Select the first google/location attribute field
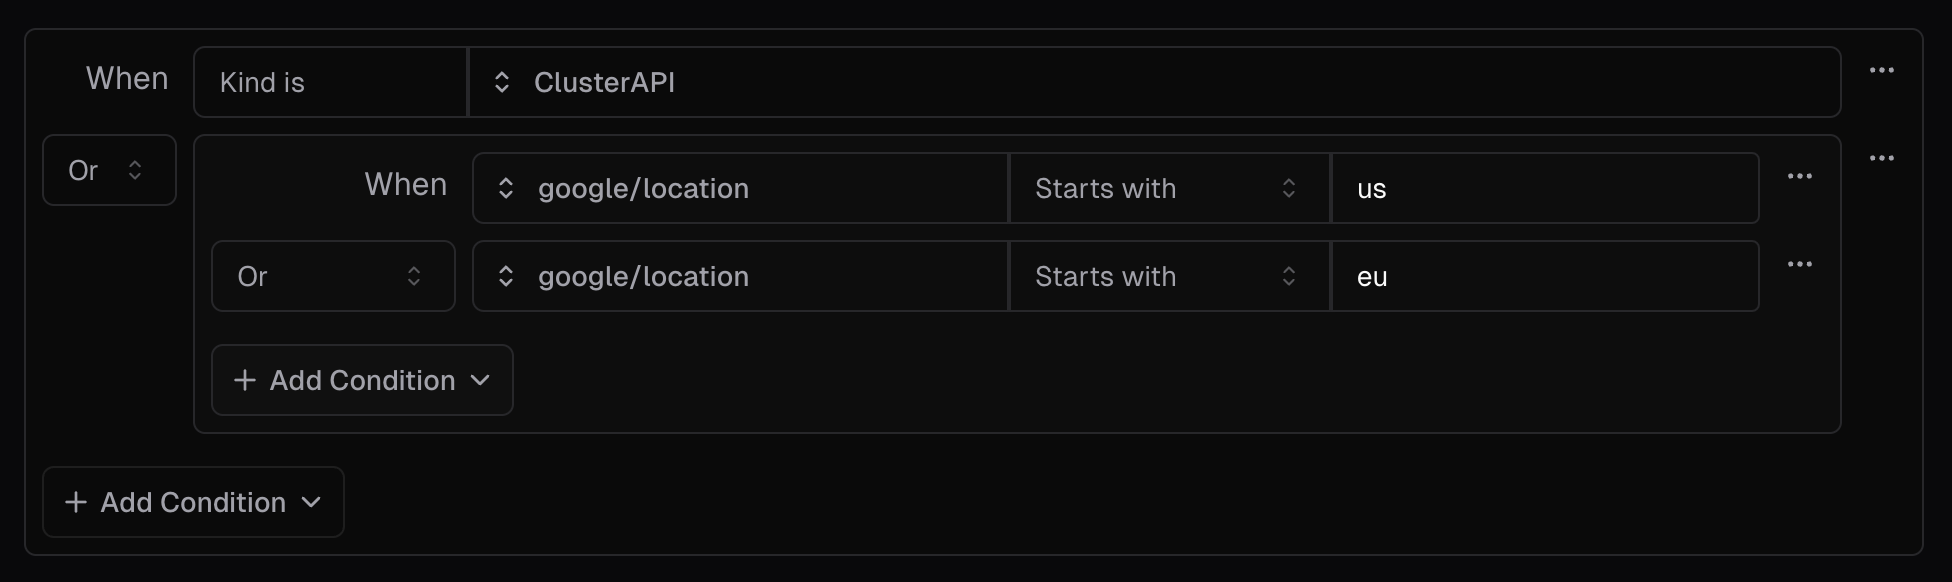Screen dimensions: 1952x582 (x=740, y=188)
